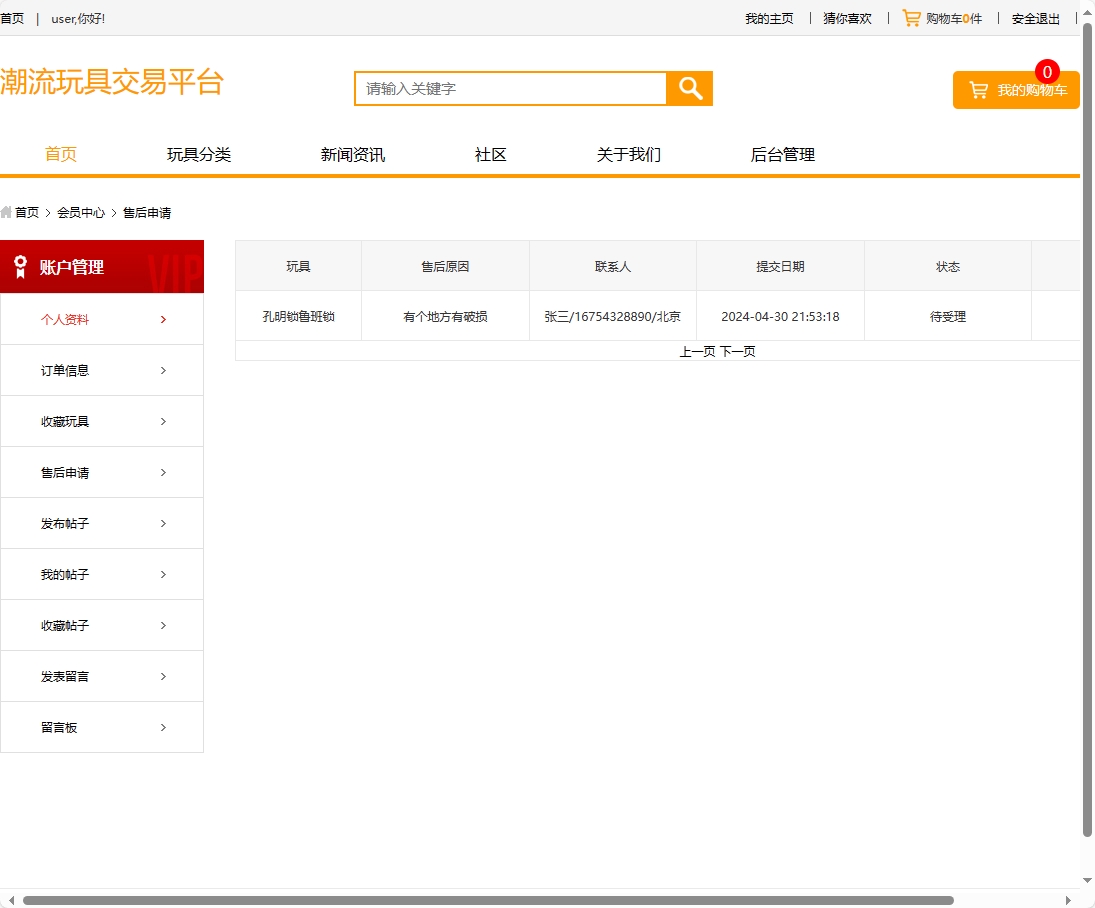The height and width of the screenshot is (908, 1095).
Task: Click the 待受理 status cell
Action: 947,315
